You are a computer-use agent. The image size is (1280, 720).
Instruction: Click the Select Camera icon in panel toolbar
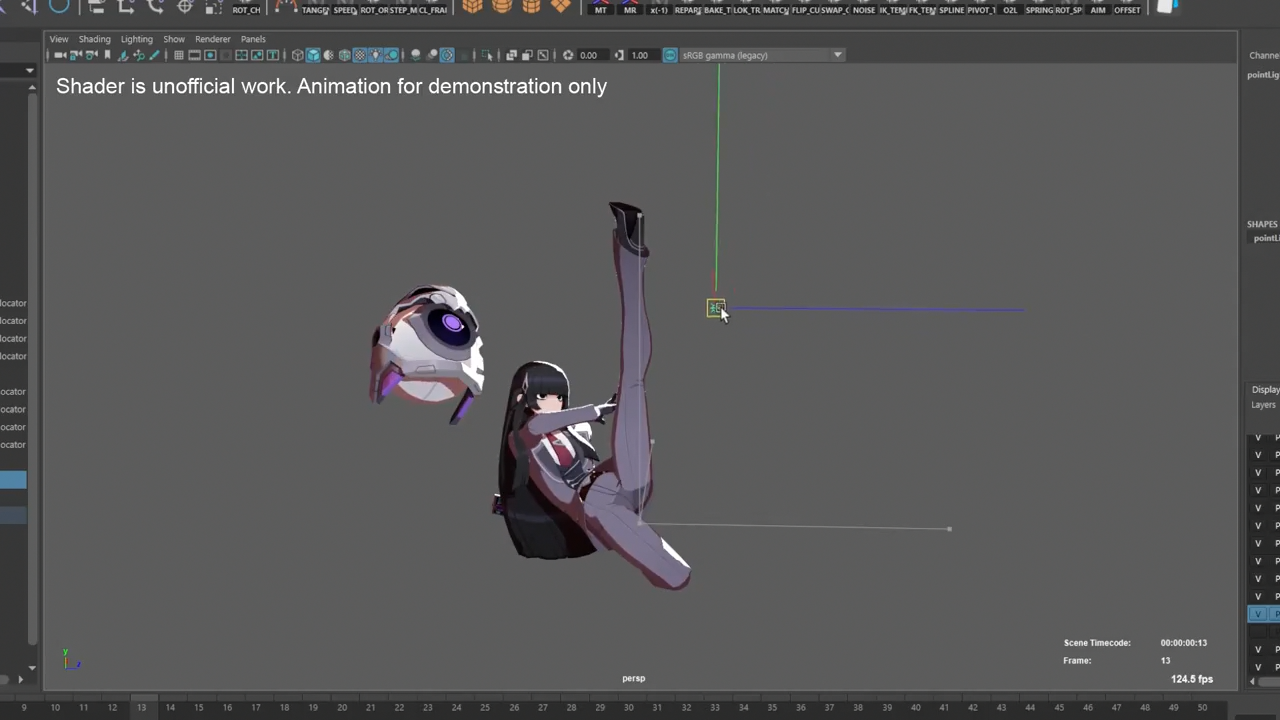[x=61, y=55]
